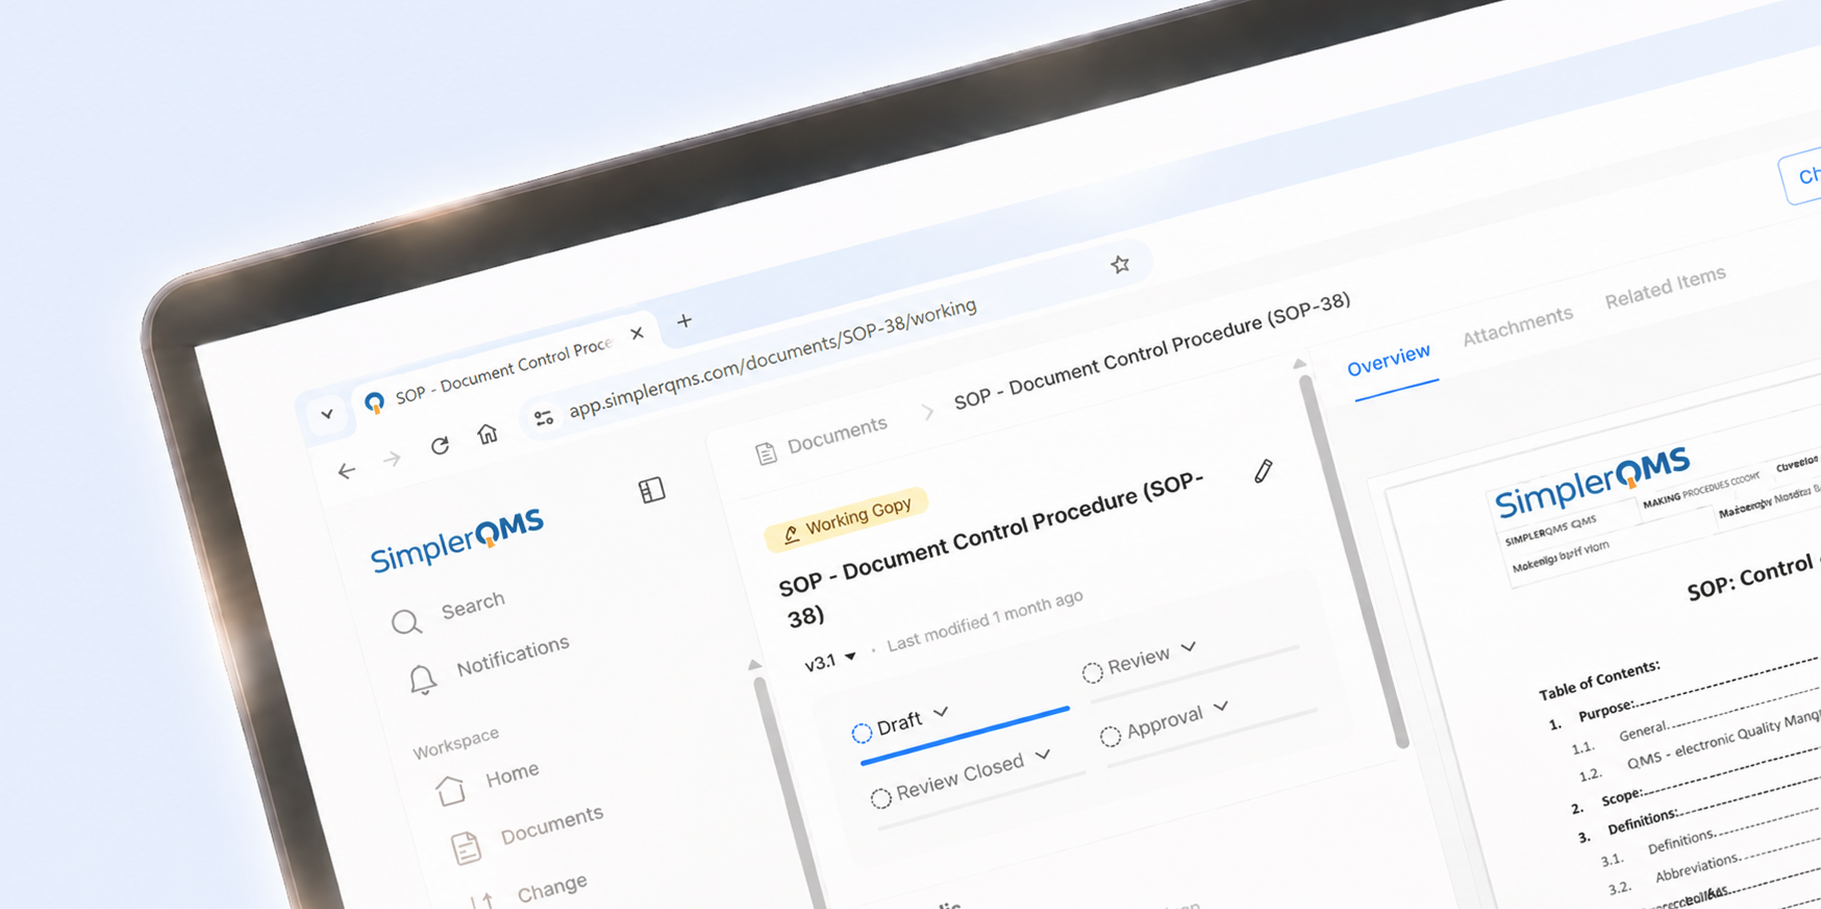The image size is (1821, 909).
Task: Open Documents in Workspace menu
Action: pos(552,825)
